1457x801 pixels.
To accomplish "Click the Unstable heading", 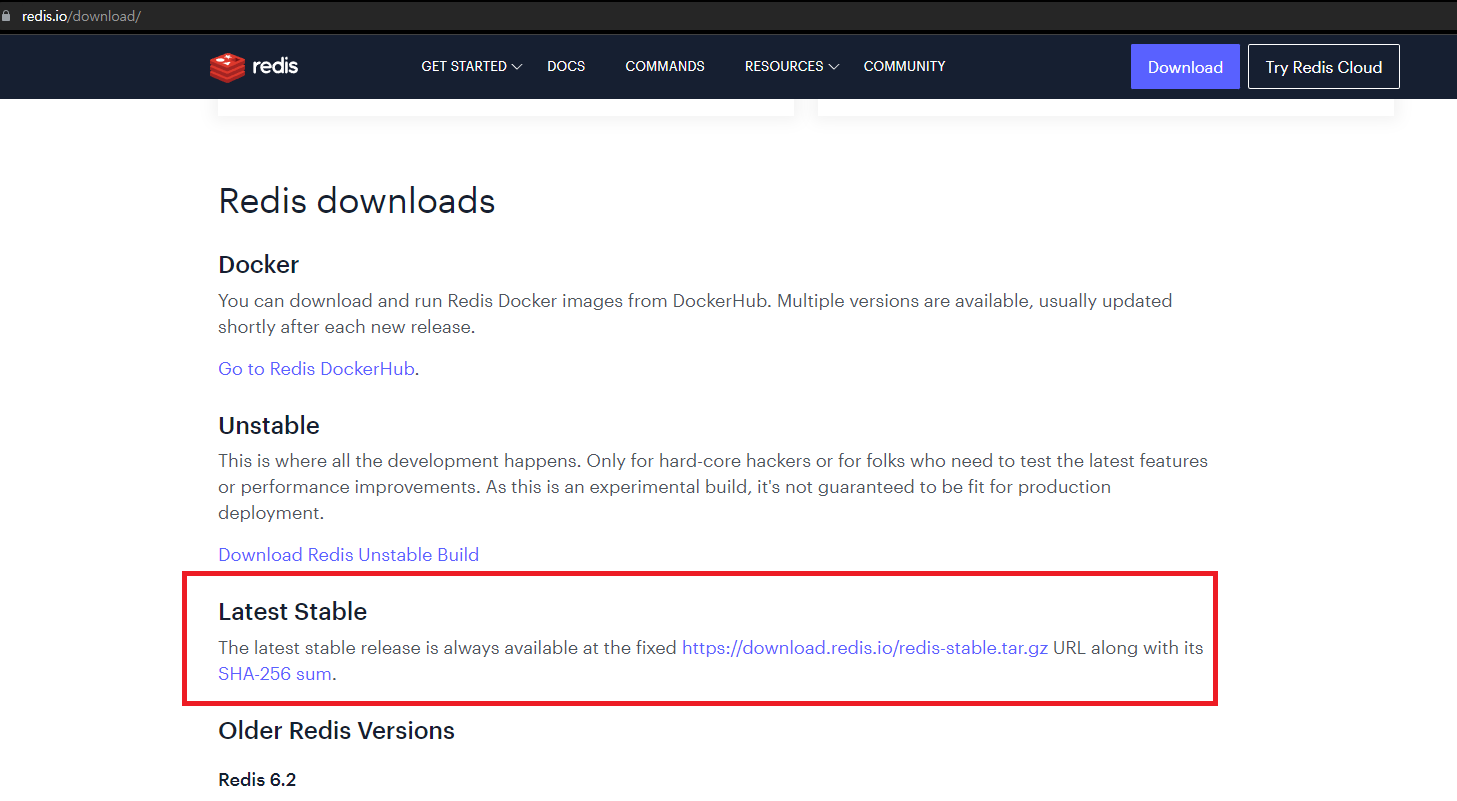I will tap(269, 425).
